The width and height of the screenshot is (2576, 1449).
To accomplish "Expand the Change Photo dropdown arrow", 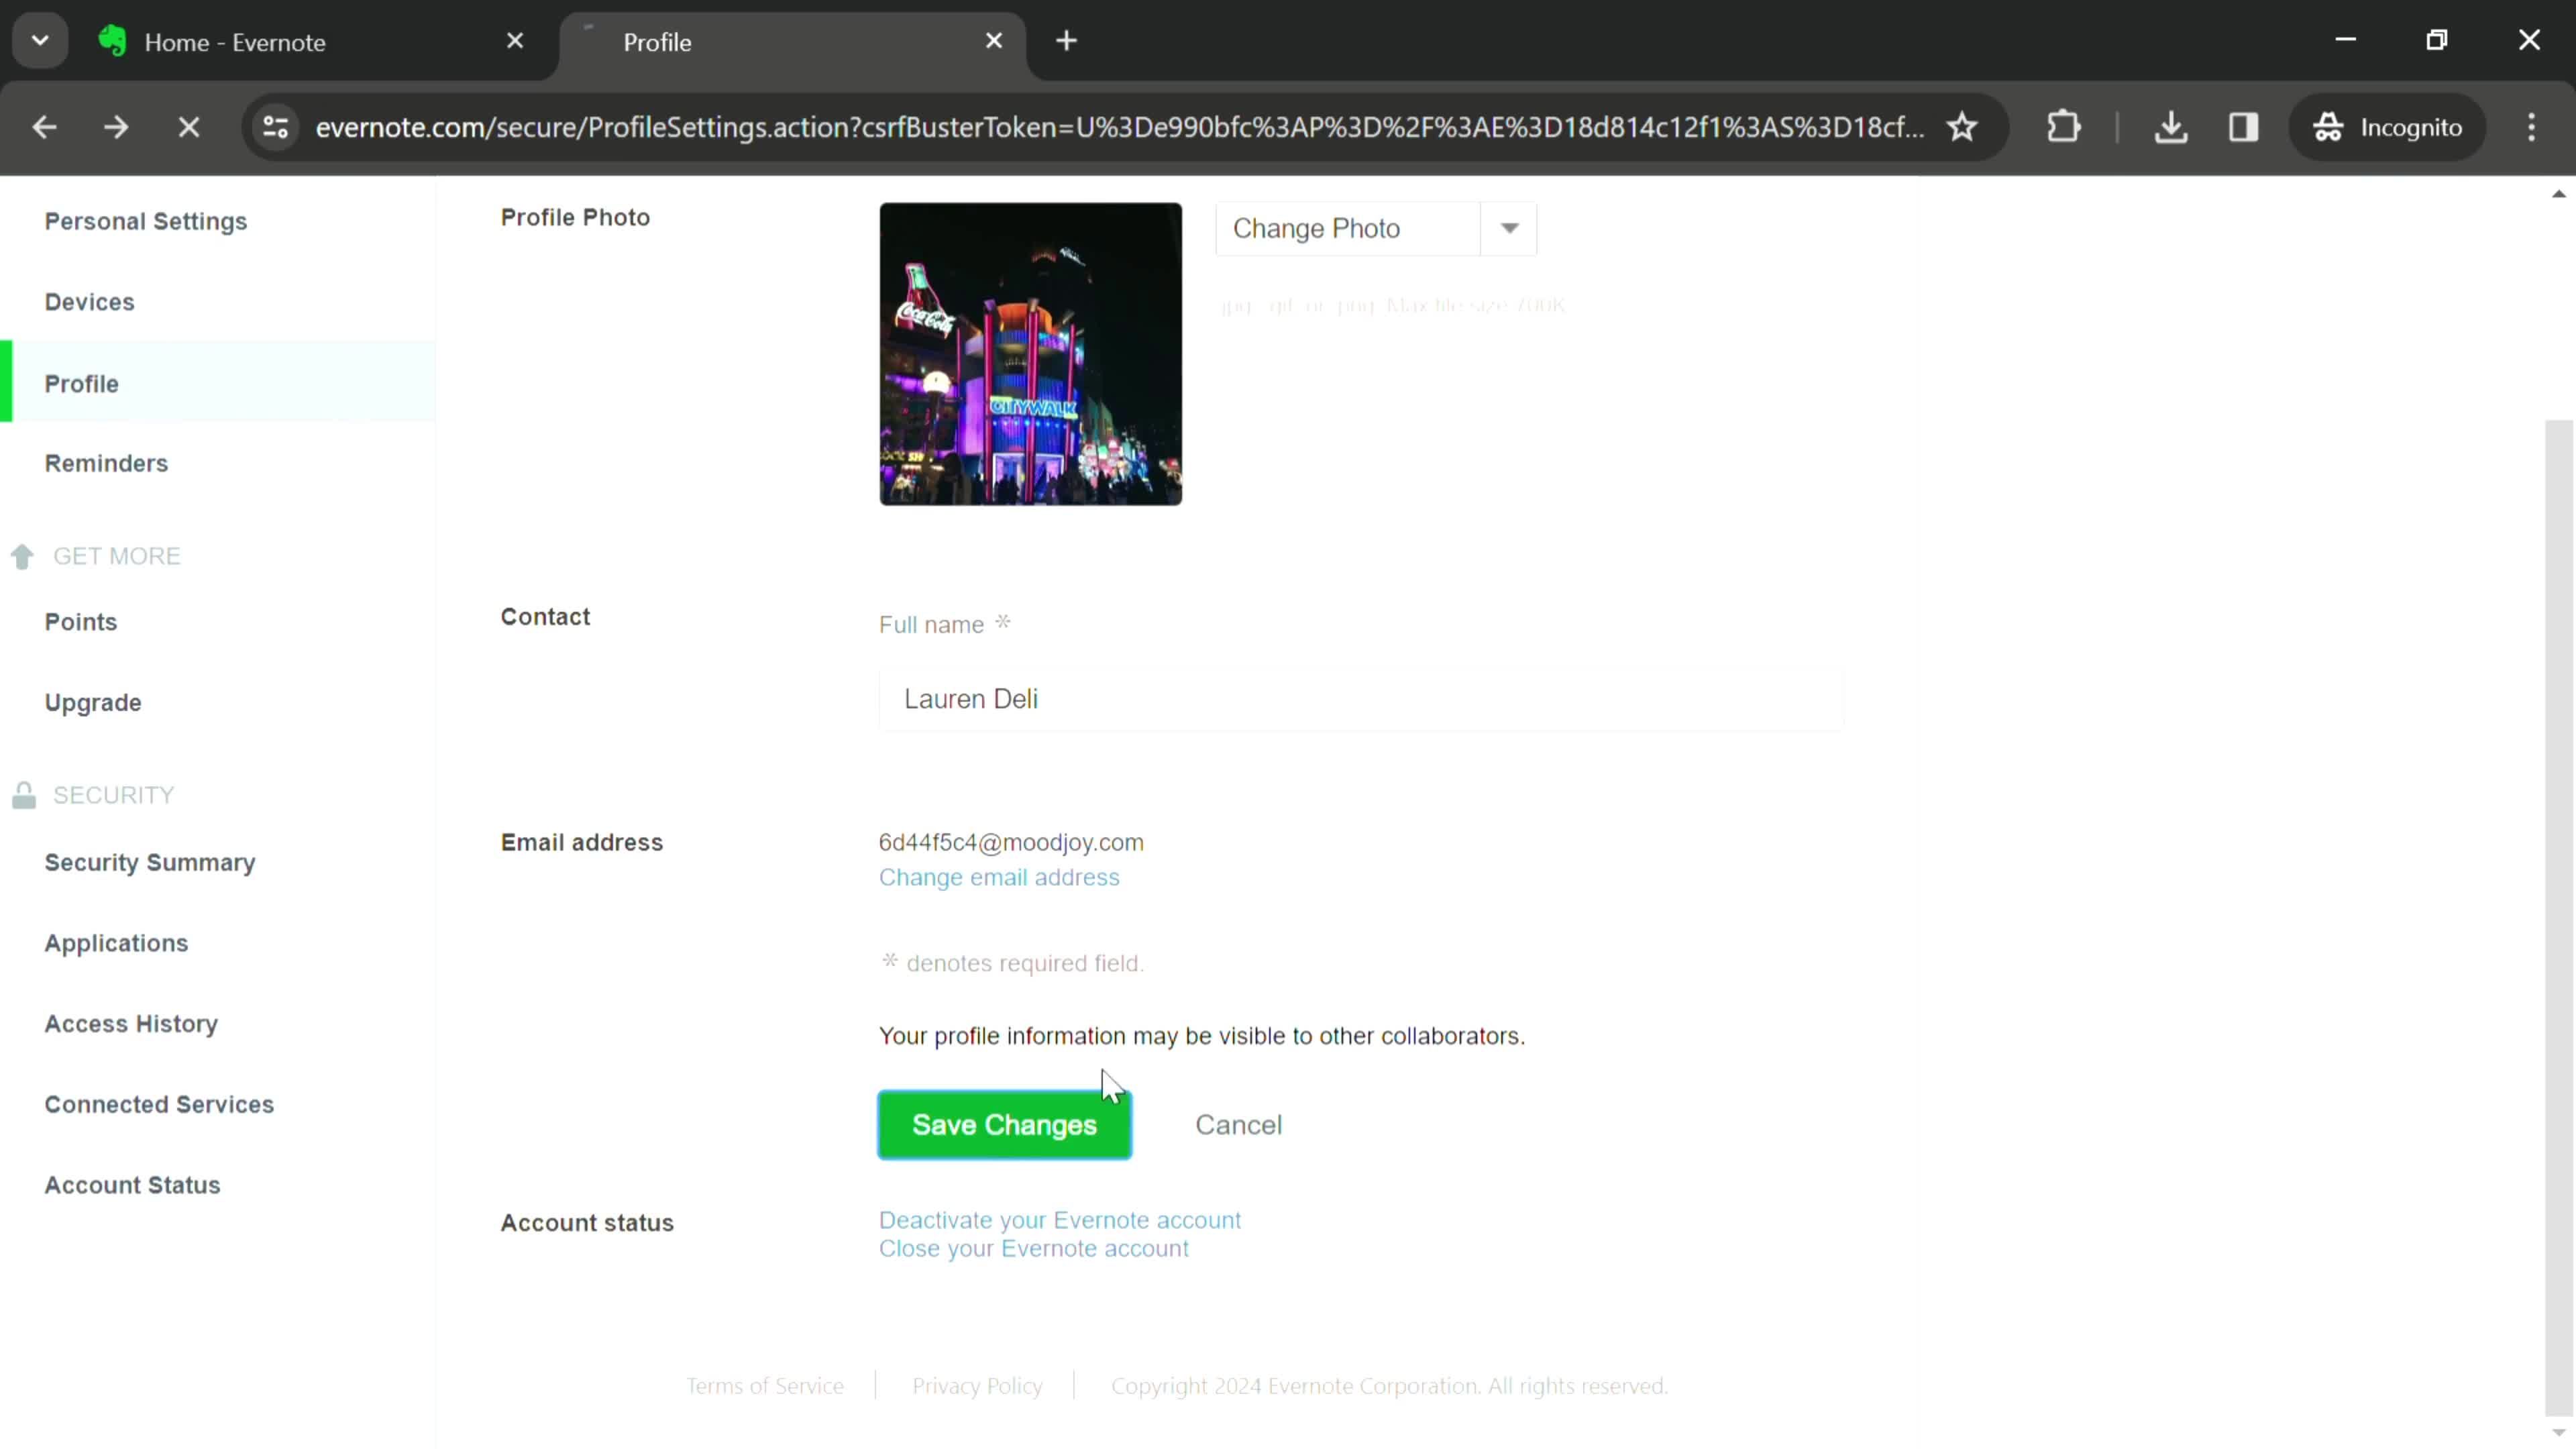I will click(x=1513, y=227).
